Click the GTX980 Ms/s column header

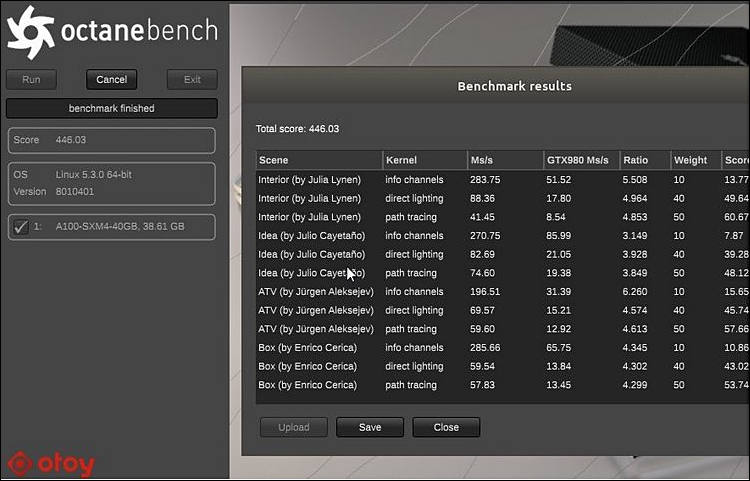(x=582, y=160)
